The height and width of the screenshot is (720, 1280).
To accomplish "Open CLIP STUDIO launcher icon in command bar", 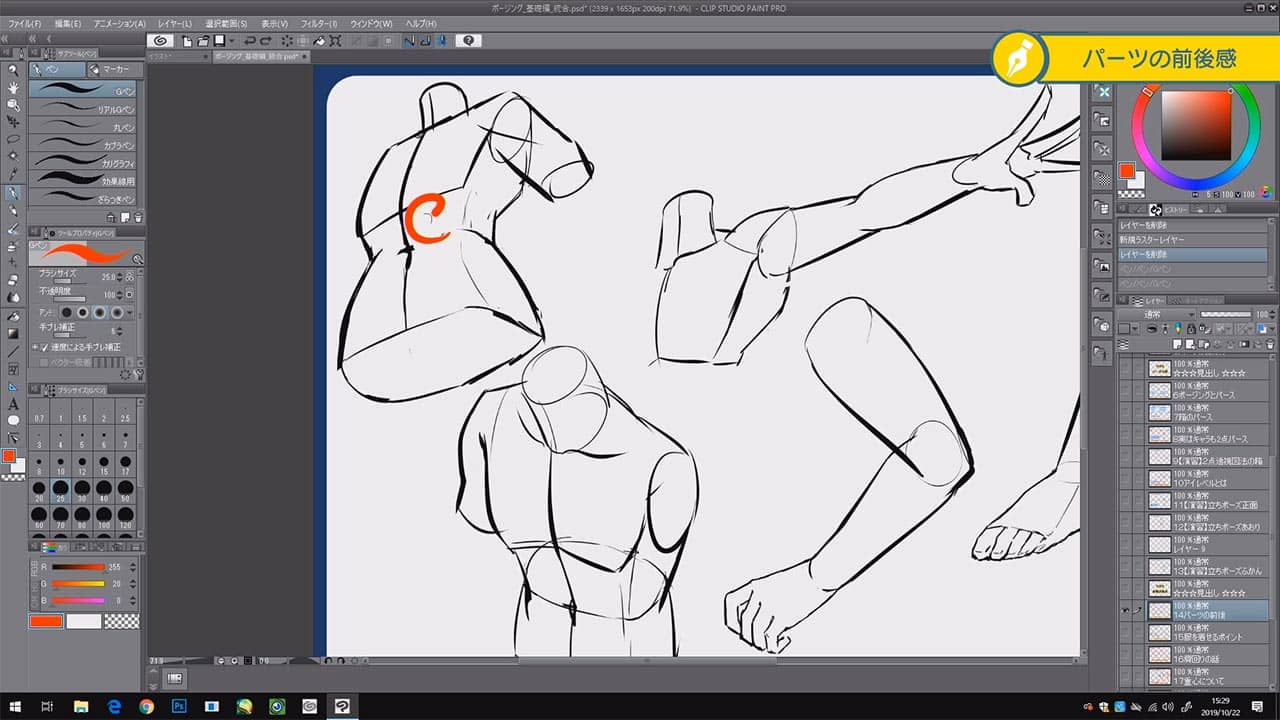I will [x=160, y=41].
